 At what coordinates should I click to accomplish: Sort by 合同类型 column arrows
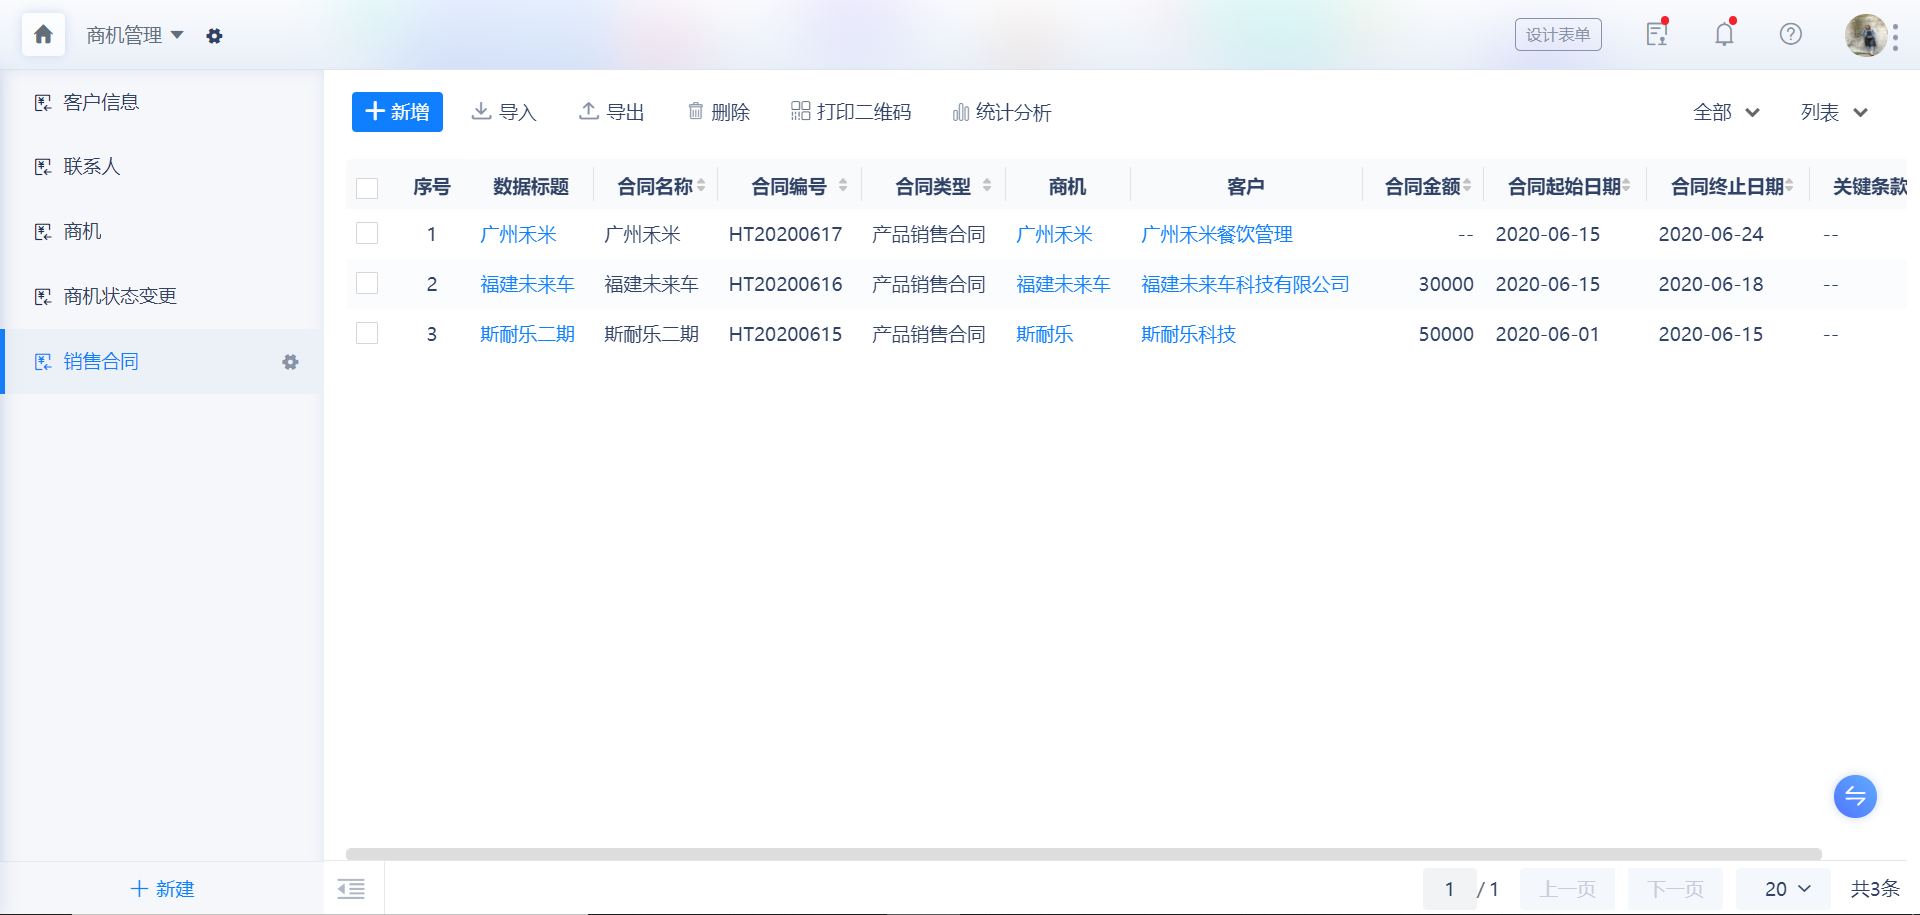[987, 185]
